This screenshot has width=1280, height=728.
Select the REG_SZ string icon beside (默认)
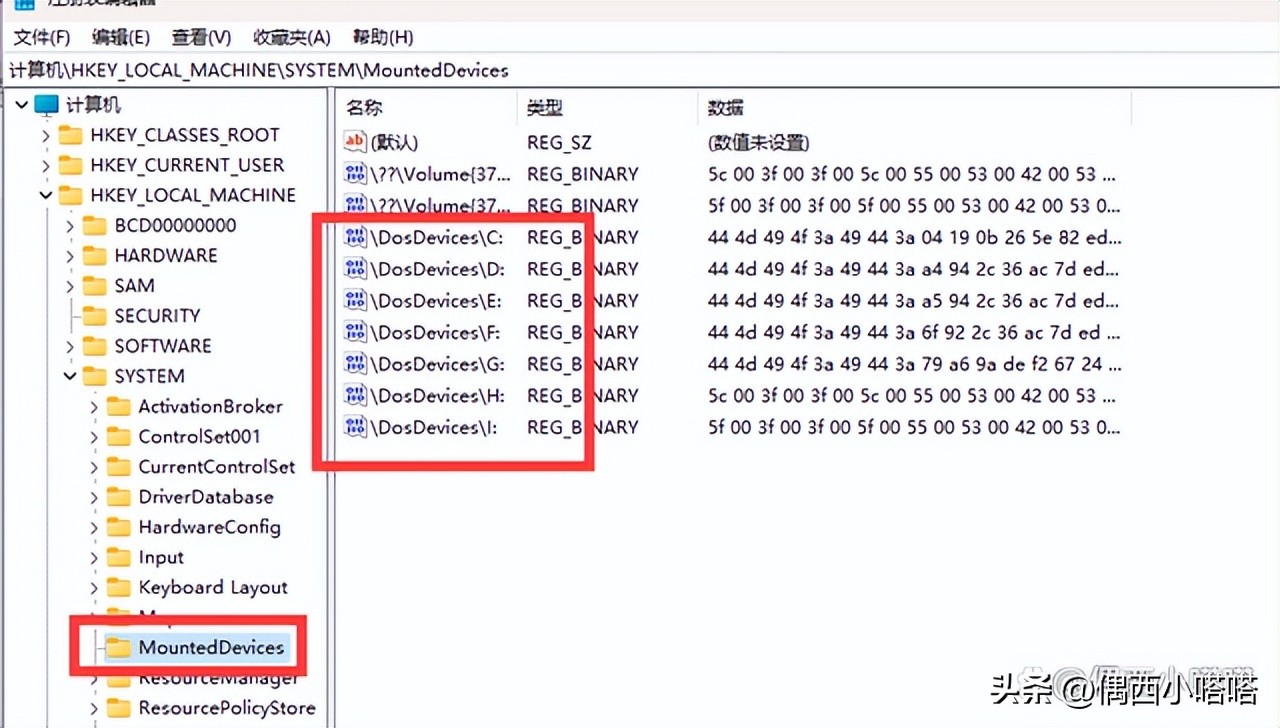(x=355, y=142)
